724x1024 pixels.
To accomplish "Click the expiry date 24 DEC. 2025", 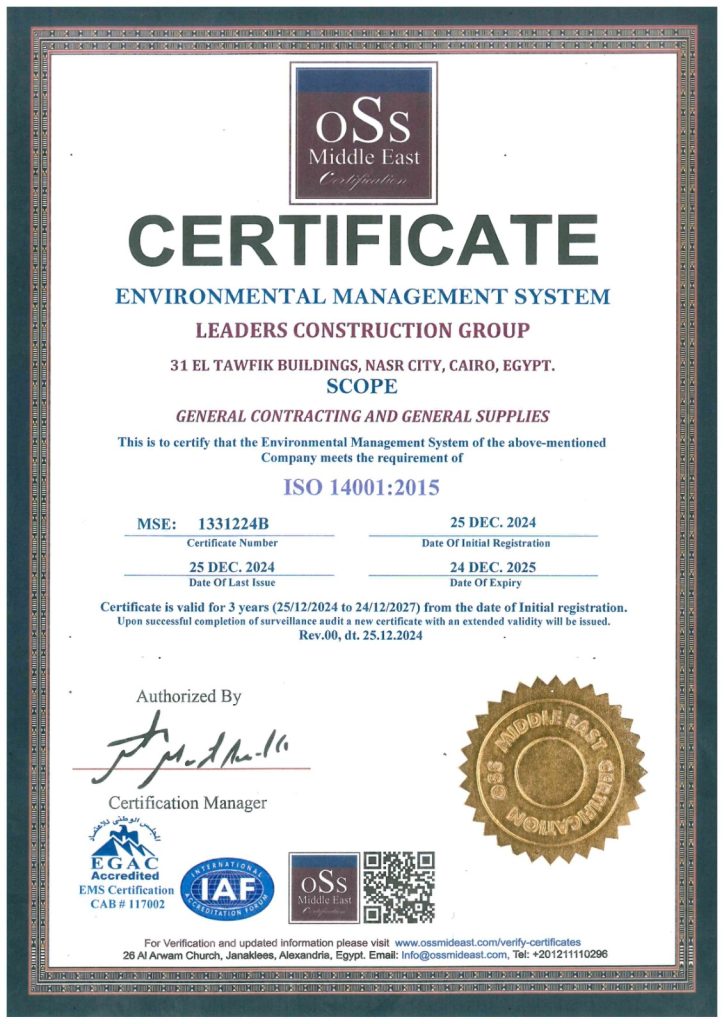I will click(x=493, y=567).
